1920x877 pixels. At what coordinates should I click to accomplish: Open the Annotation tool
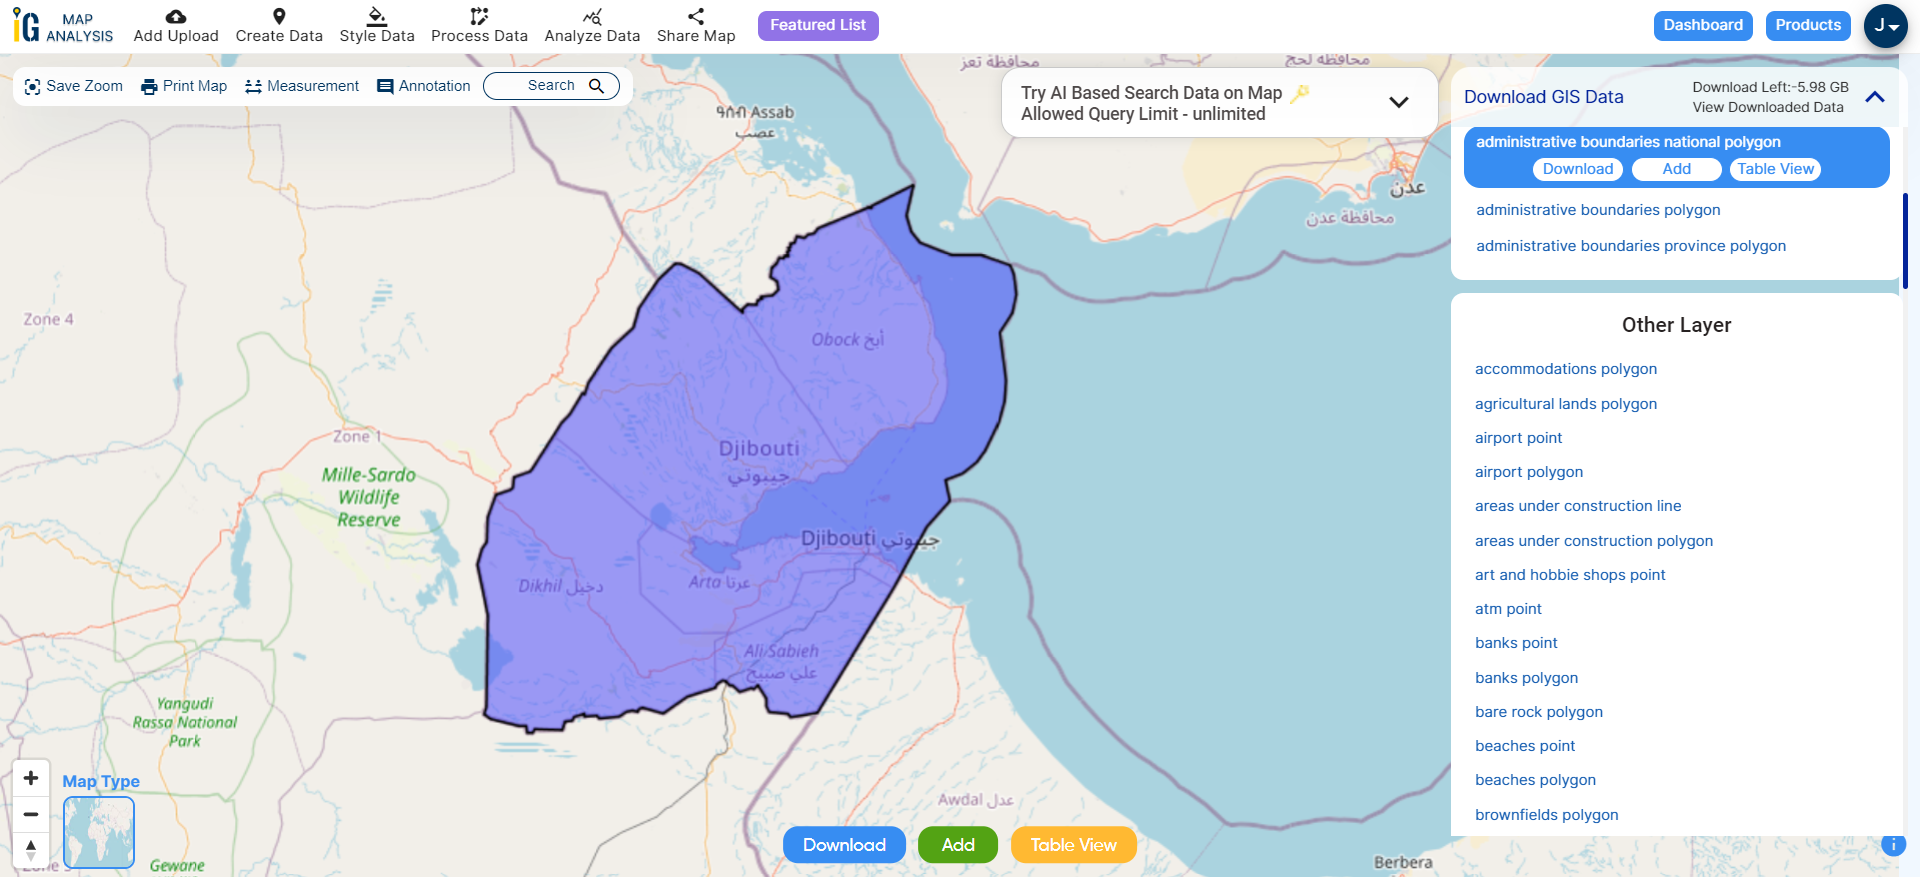pos(423,86)
